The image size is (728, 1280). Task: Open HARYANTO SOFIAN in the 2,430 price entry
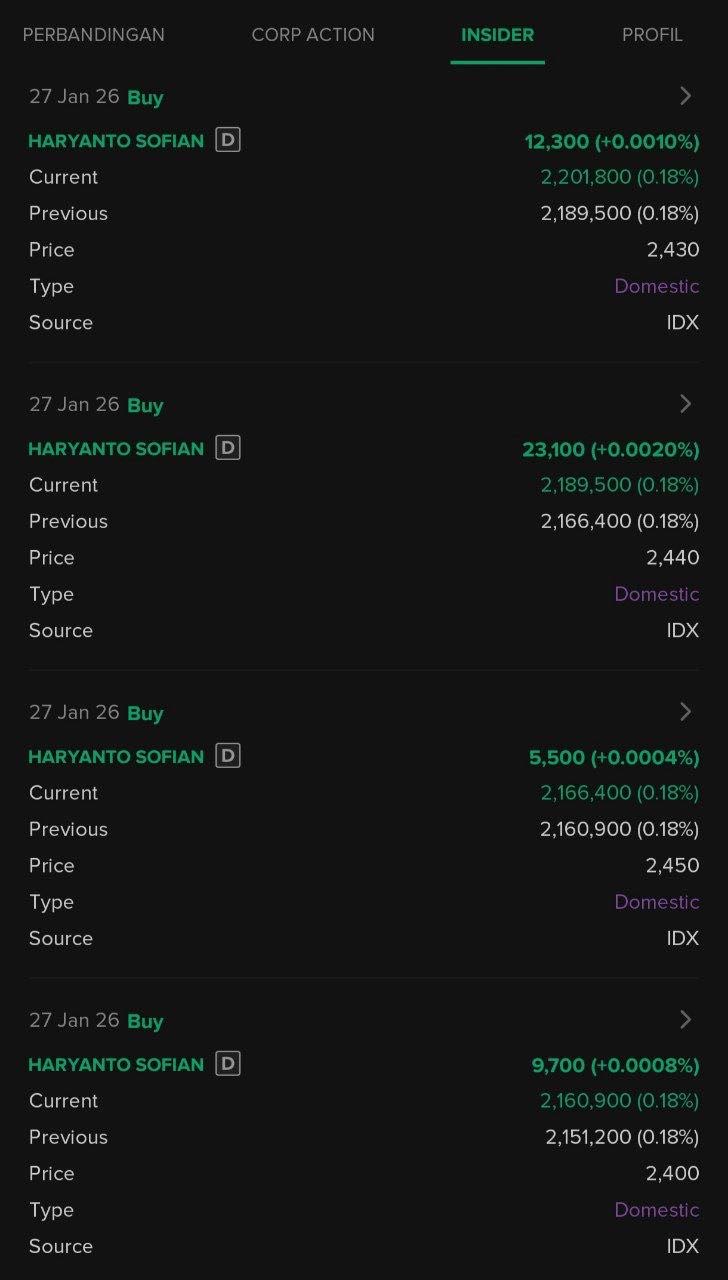(x=116, y=141)
